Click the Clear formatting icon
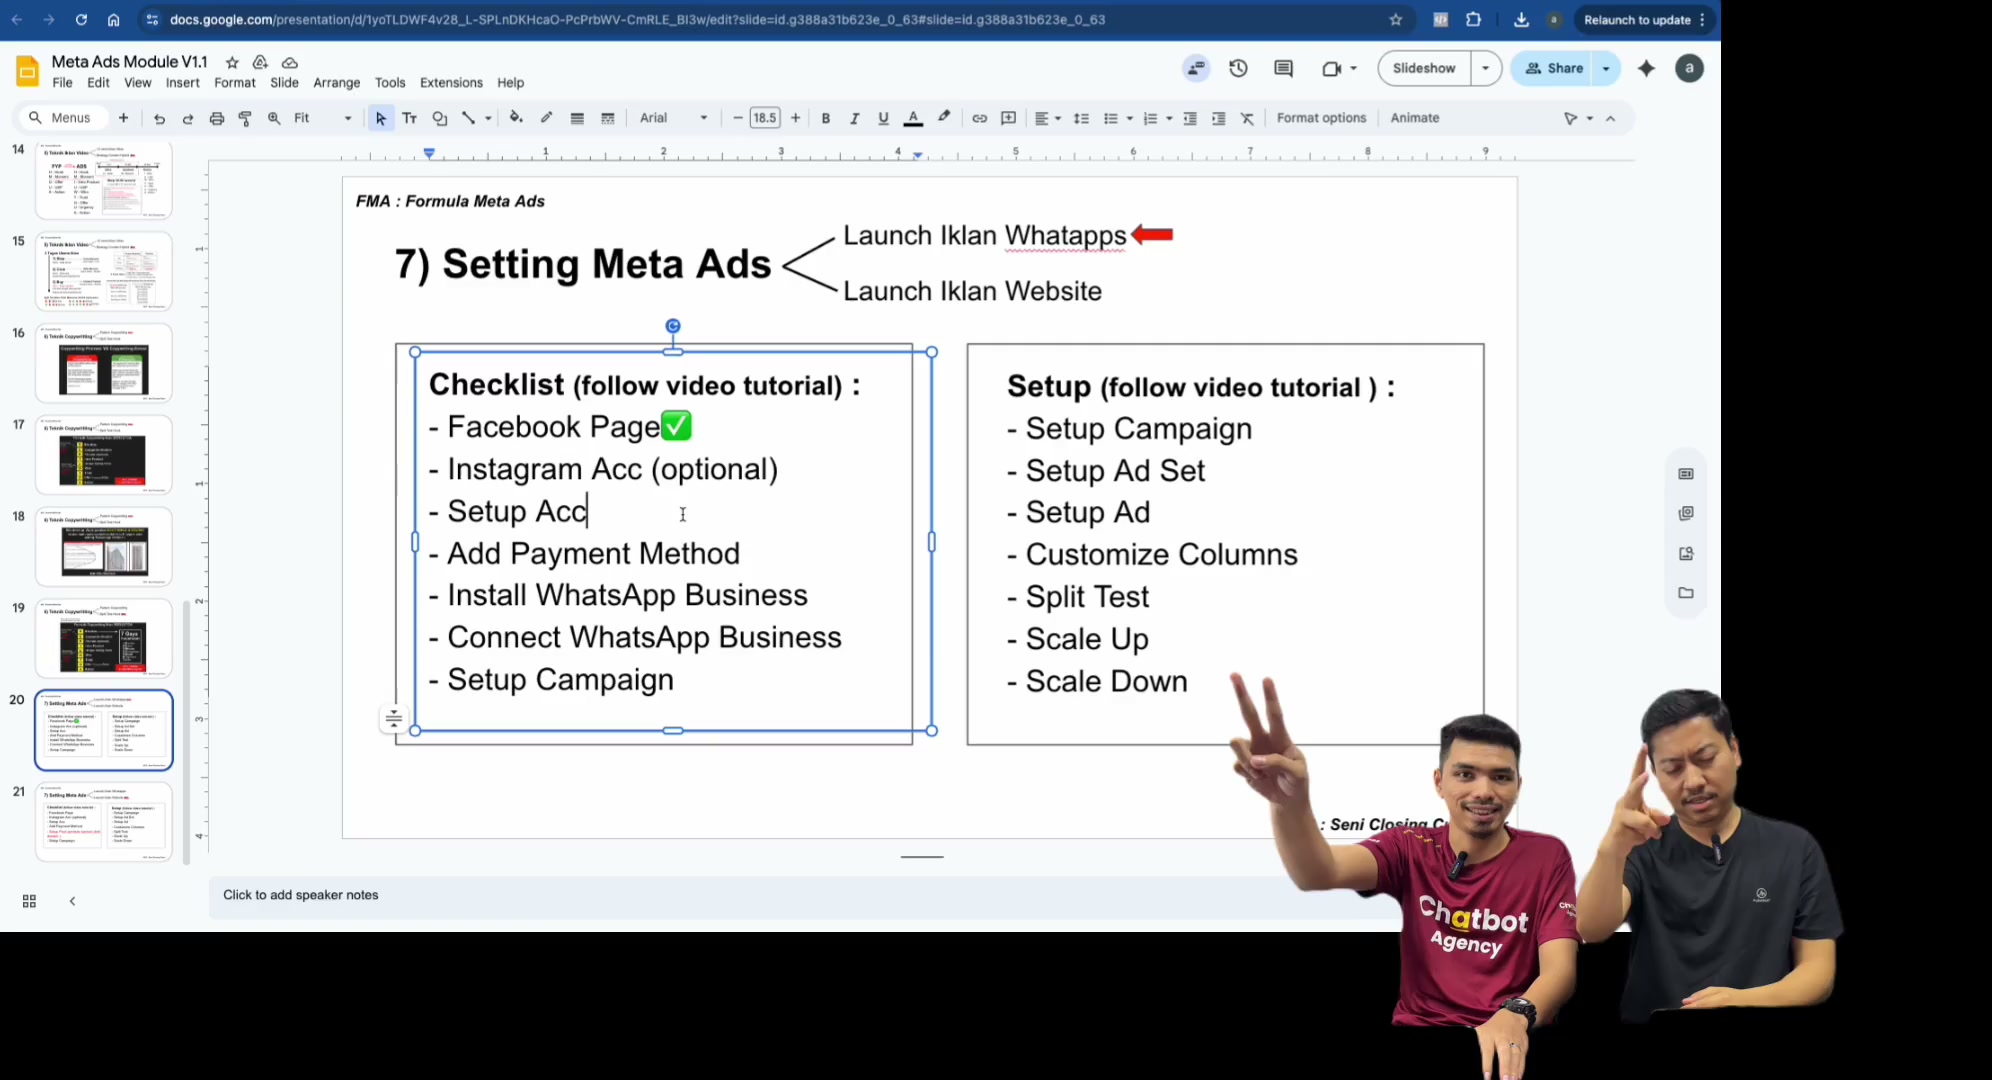The width and height of the screenshot is (1992, 1080). tap(1247, 118)
